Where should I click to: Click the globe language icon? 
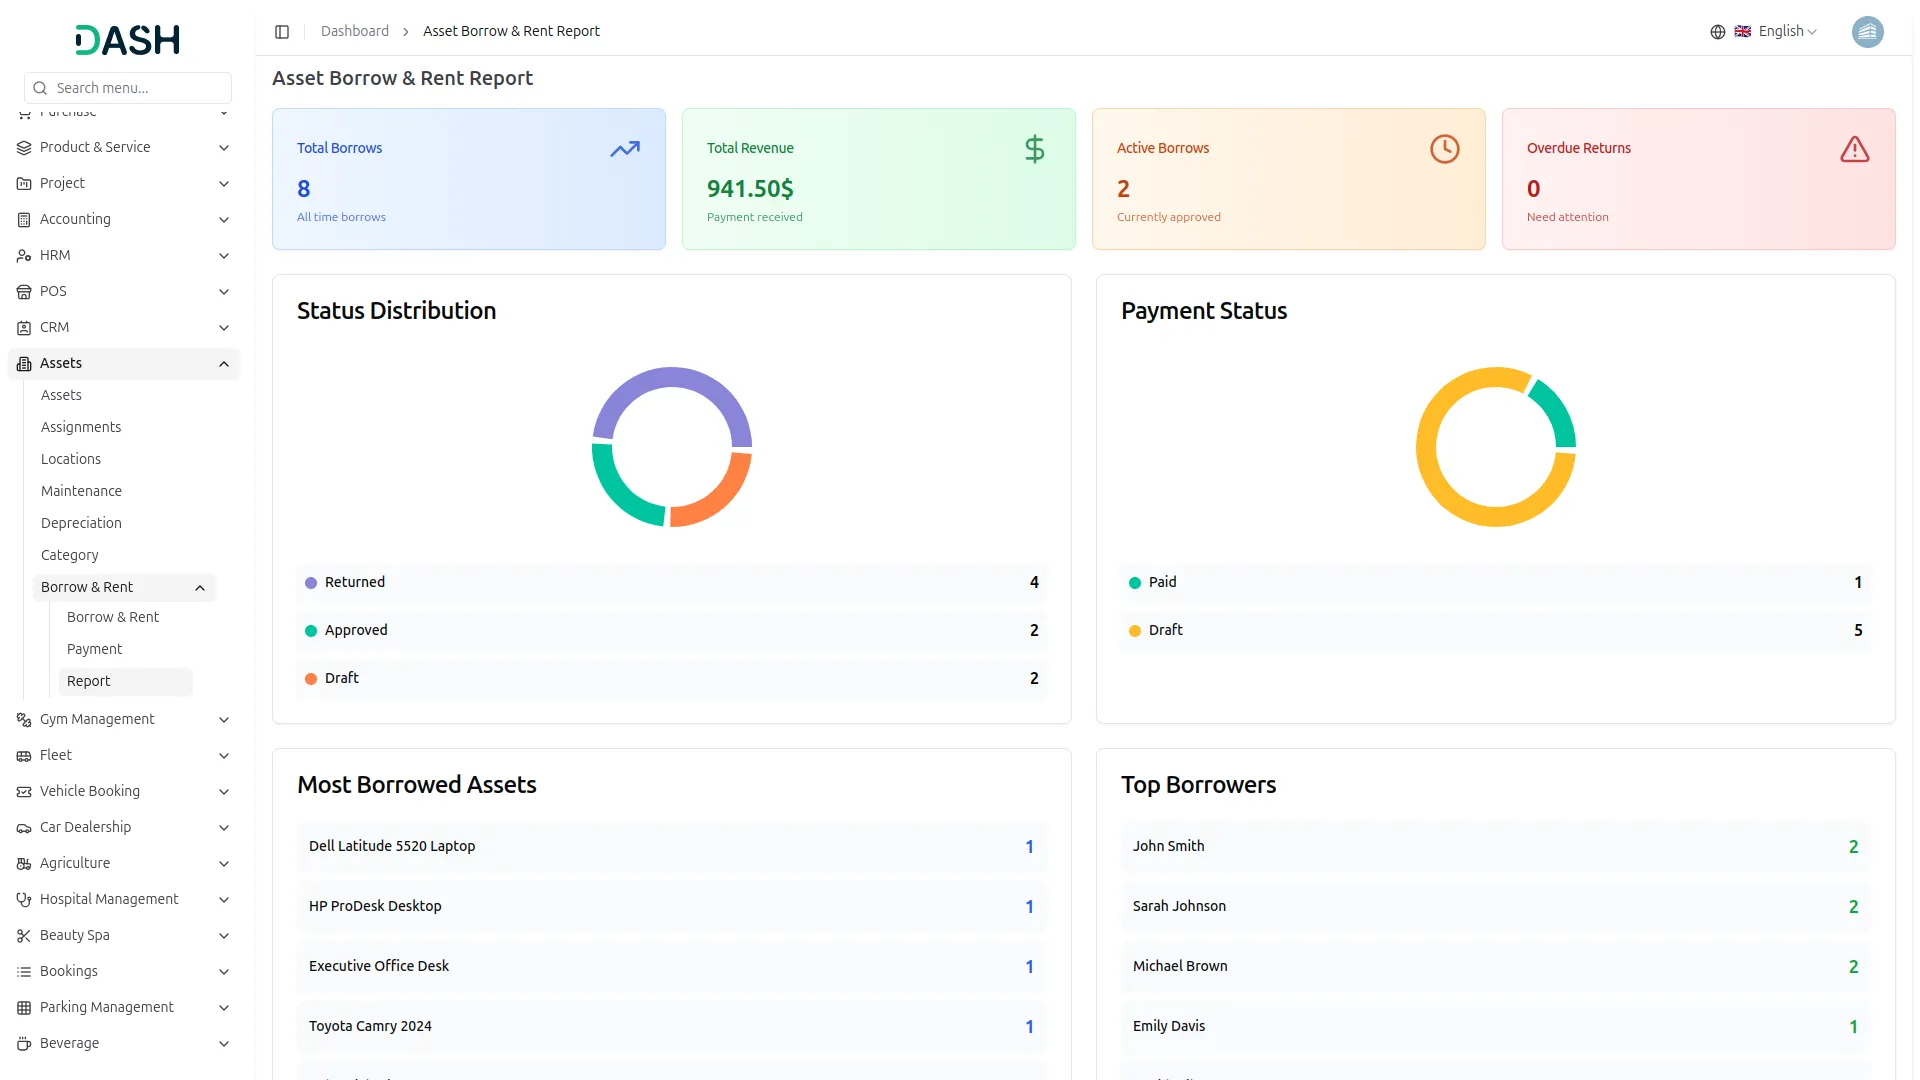(1717, 32)
